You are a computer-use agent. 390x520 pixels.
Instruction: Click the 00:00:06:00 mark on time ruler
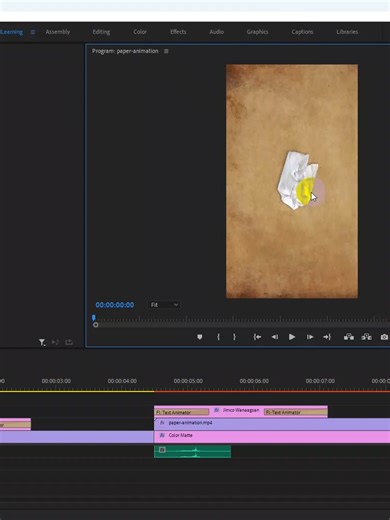coord(254,381)
